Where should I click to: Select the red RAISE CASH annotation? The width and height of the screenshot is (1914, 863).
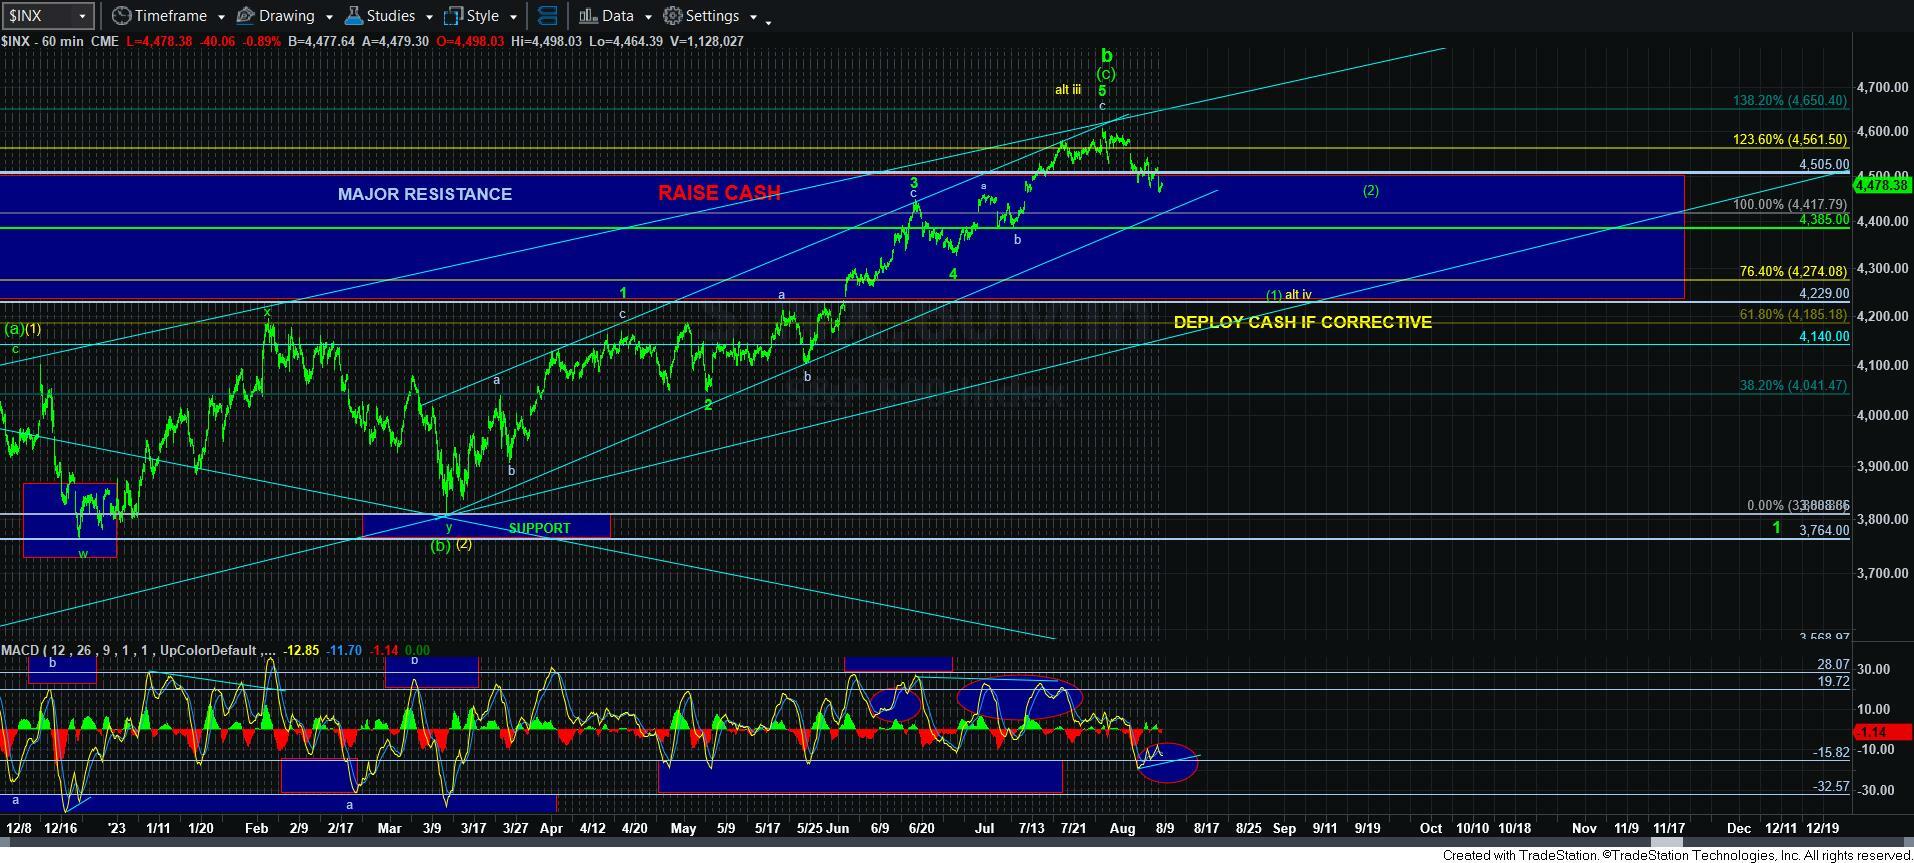[x=719, y=193]
